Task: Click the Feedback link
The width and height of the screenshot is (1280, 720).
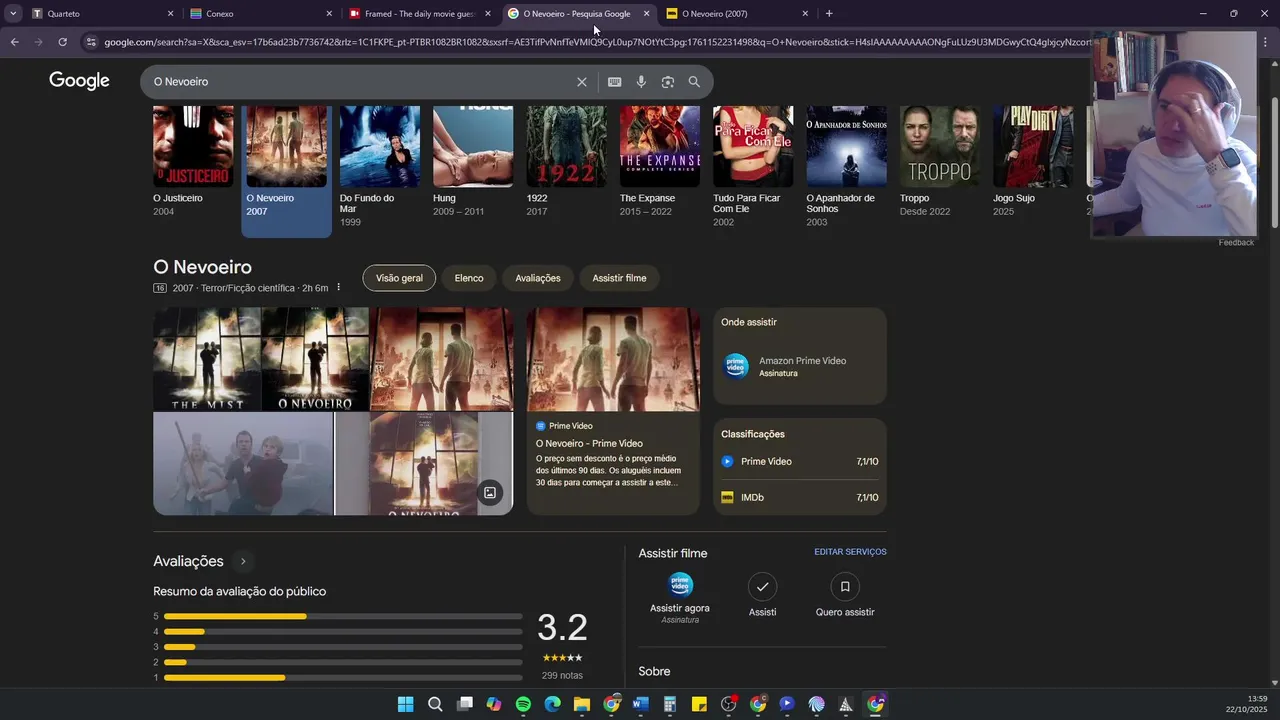Action: [1236, 243]
